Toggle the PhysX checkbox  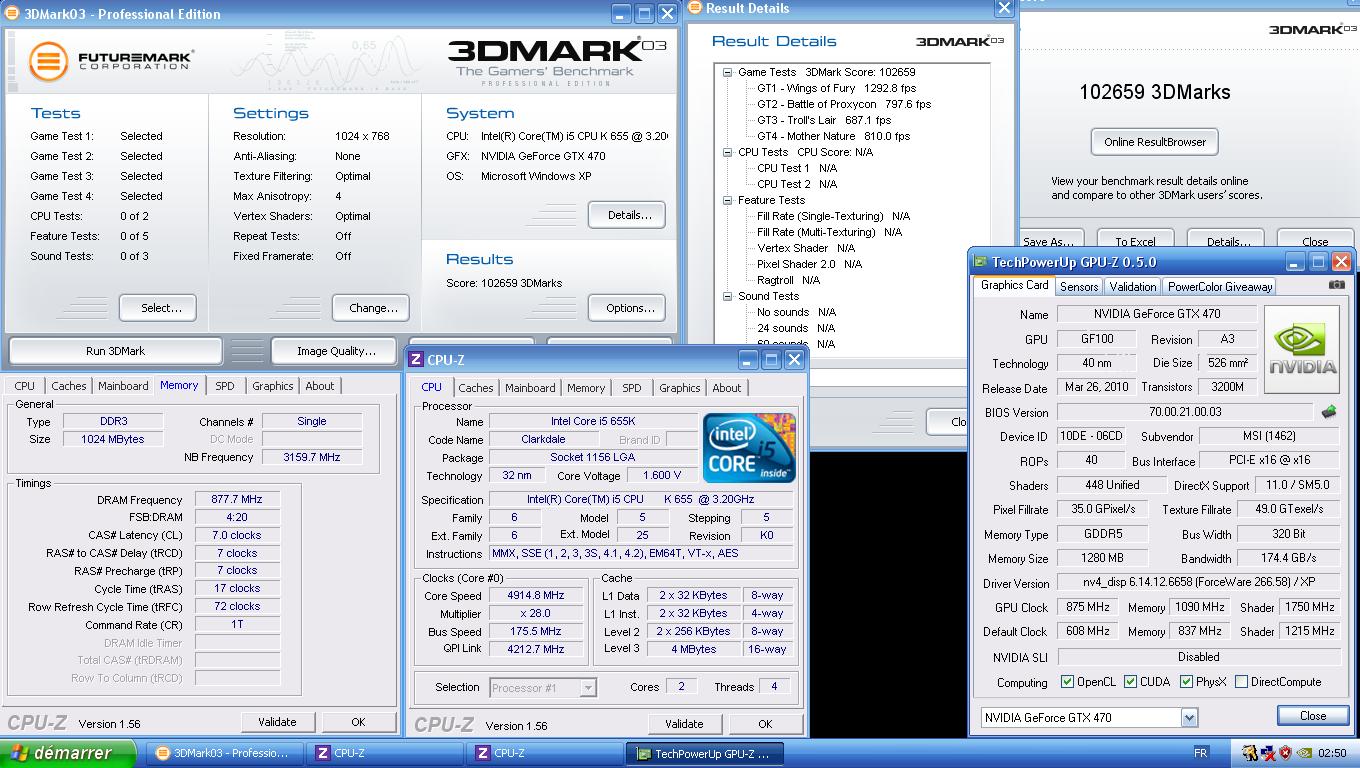(1186, 682)
